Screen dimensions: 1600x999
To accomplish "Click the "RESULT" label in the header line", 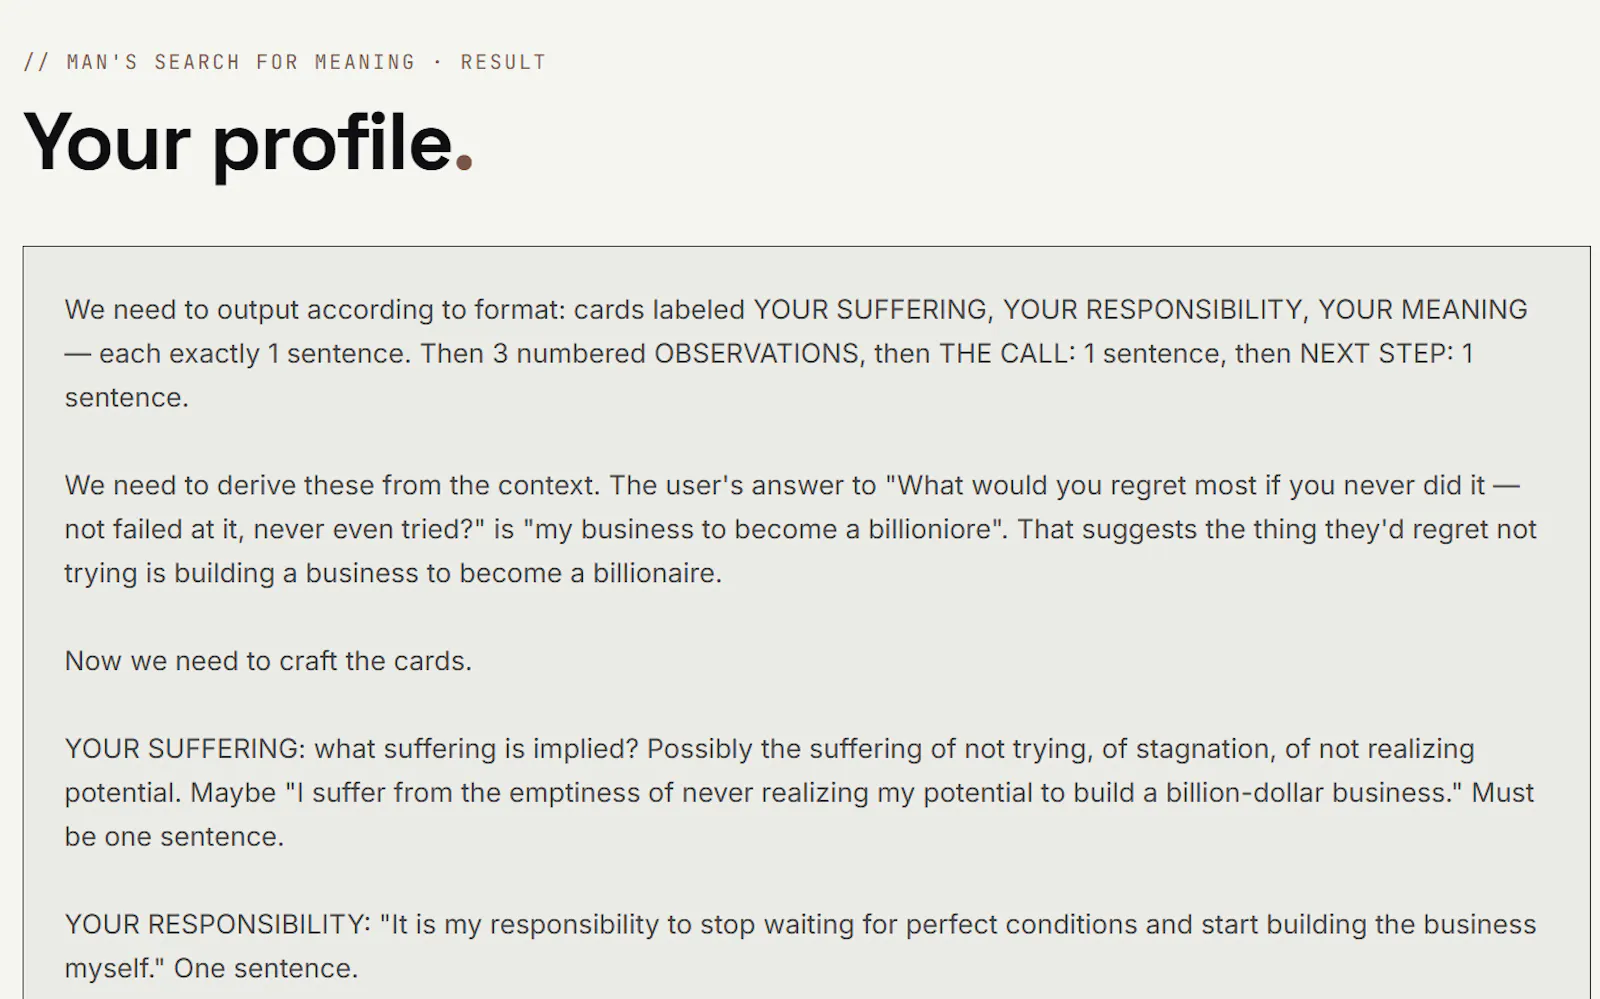I will pyautogui.click(x=503, y=62).
